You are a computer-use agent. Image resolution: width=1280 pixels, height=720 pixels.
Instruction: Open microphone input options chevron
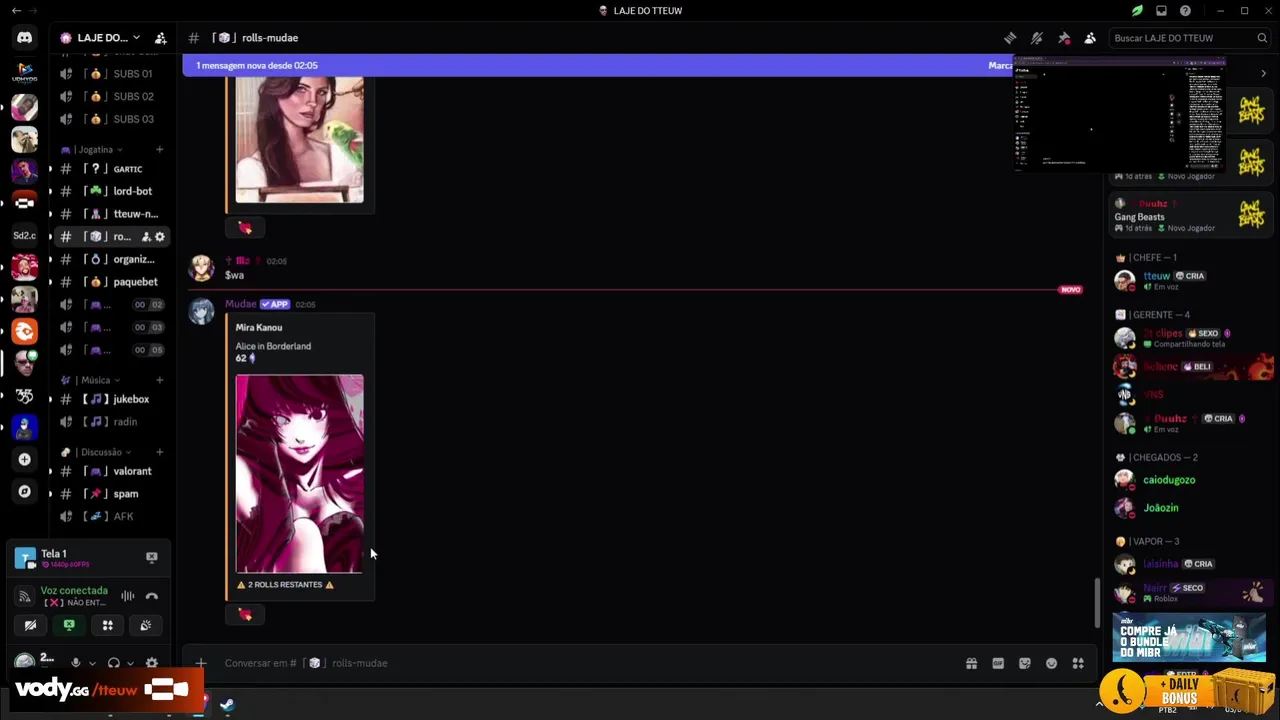point(92,663)
